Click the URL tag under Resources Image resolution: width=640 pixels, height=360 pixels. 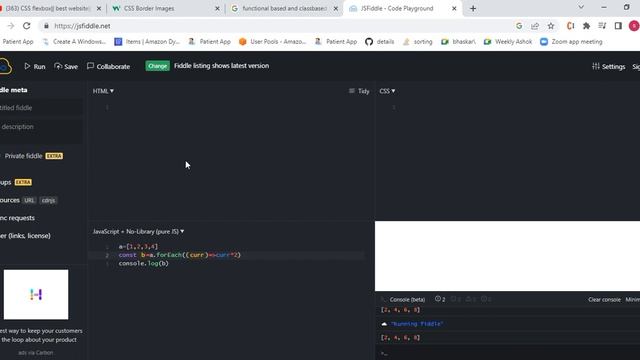(x=29, y=200)
